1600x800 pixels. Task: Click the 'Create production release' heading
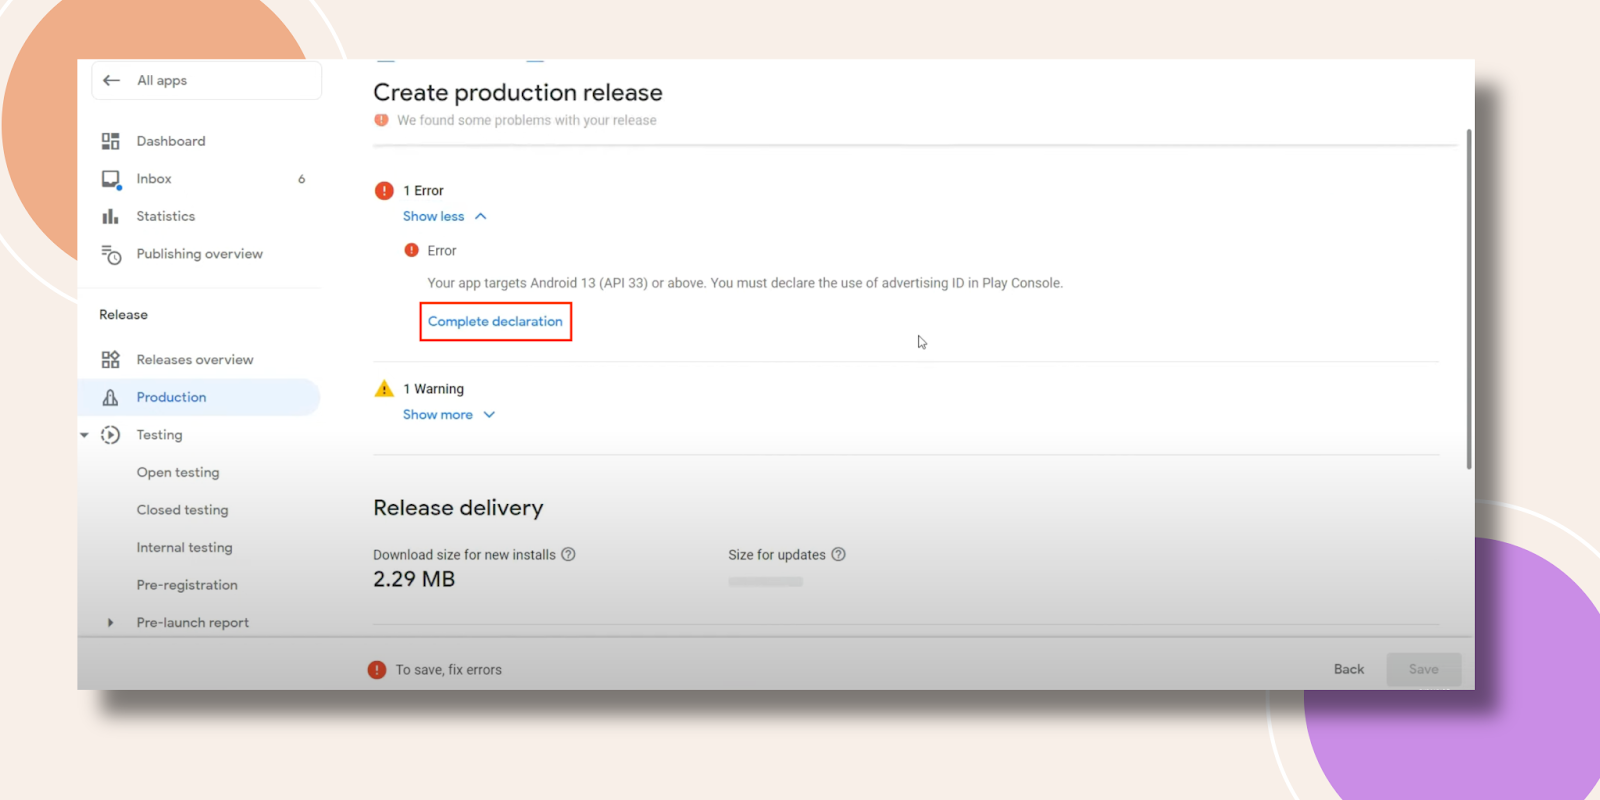518,92
